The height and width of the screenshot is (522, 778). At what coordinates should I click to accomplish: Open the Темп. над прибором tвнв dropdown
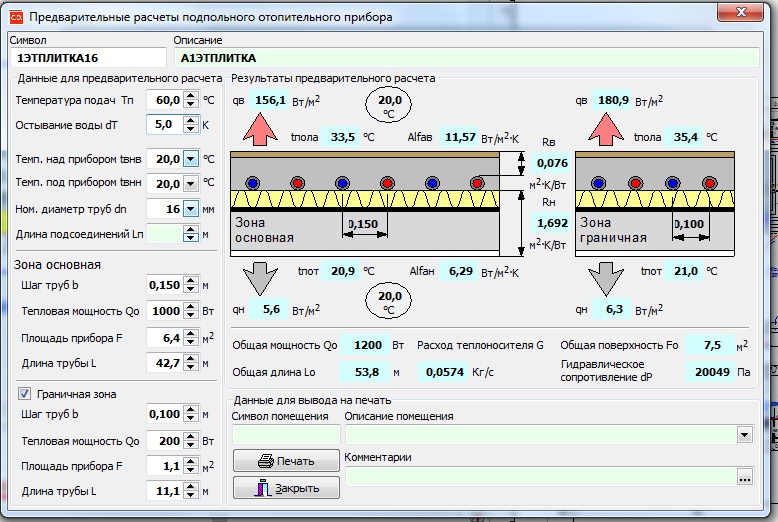191,159
